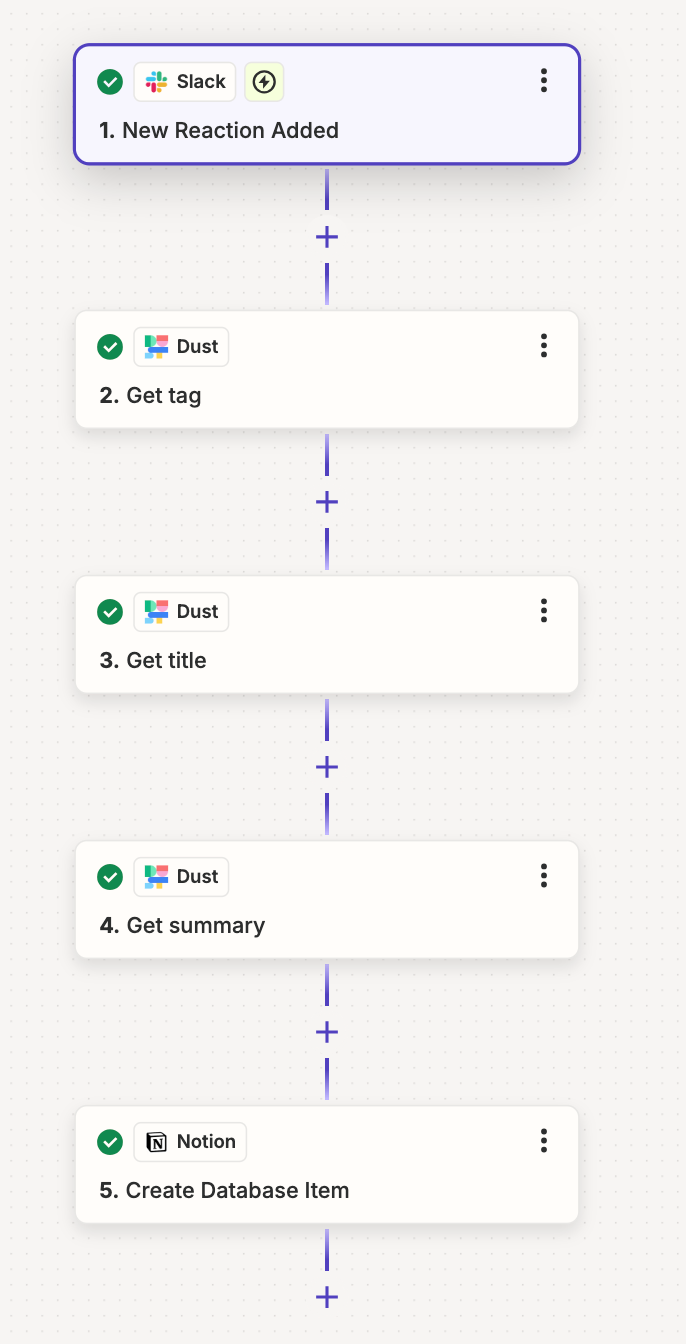Add a step between Get tag and Get title
The height and width of the screenshot is (1344, 686).
coord(327,502)
